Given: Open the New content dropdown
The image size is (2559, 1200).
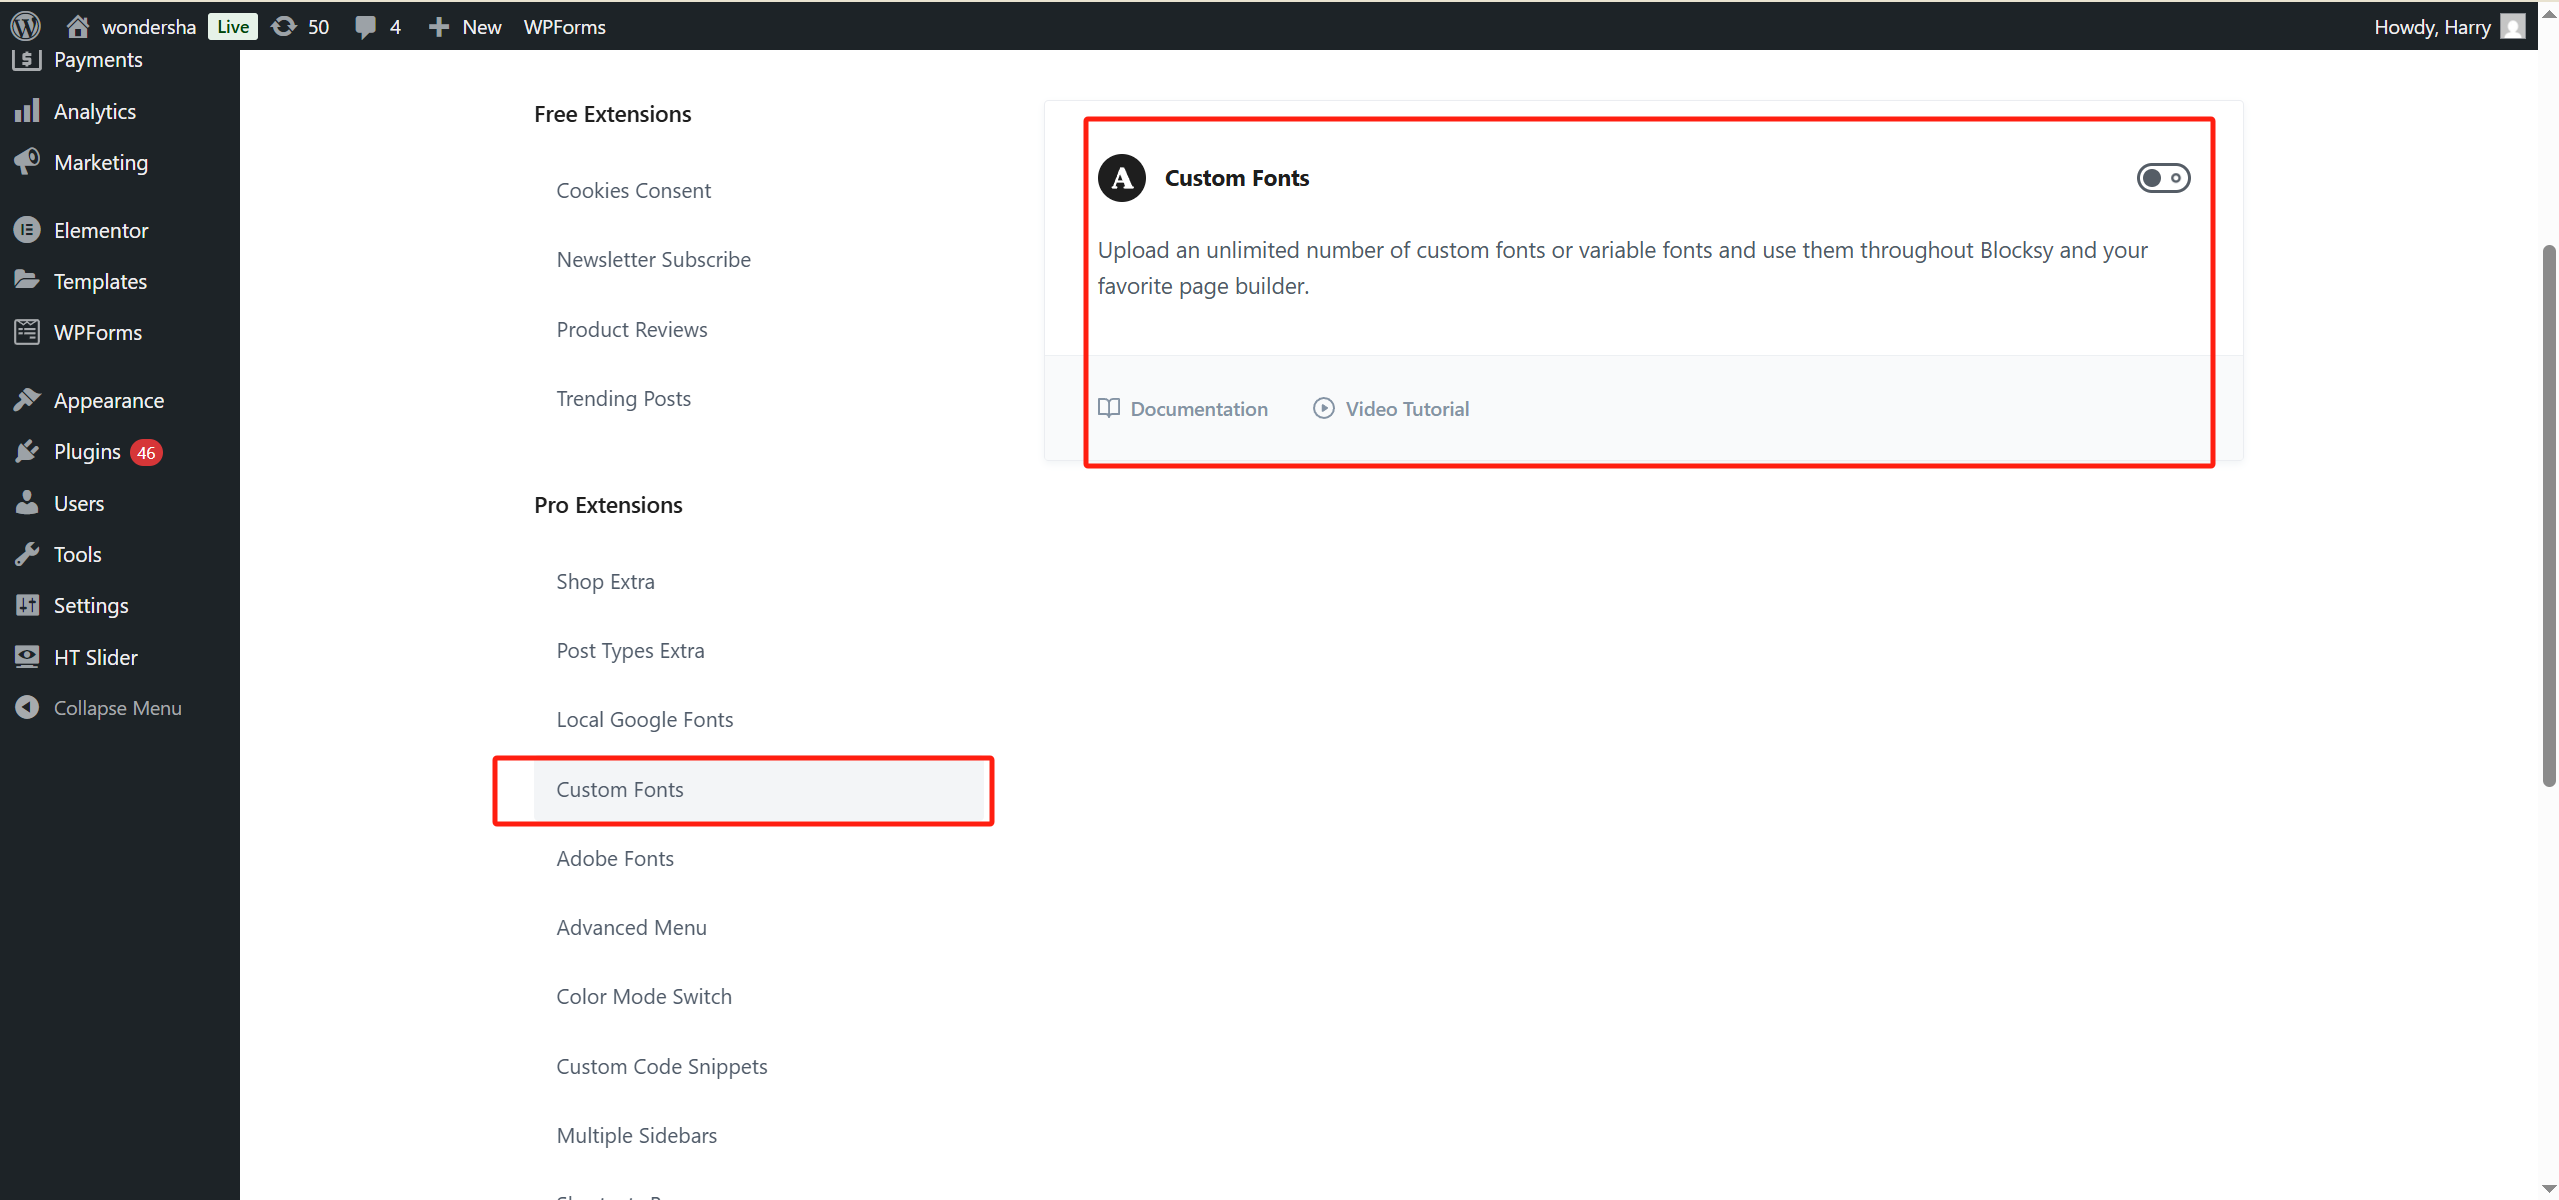Looking at the screenshot, I should click(465, 27).
